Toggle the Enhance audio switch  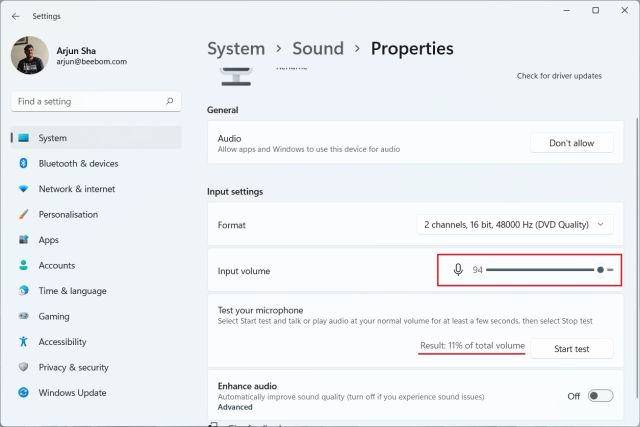click(x=600, y=396)
